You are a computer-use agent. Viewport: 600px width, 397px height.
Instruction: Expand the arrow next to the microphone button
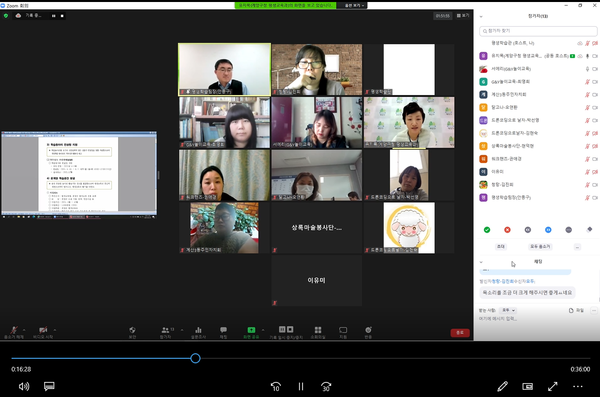coord(24,330)
